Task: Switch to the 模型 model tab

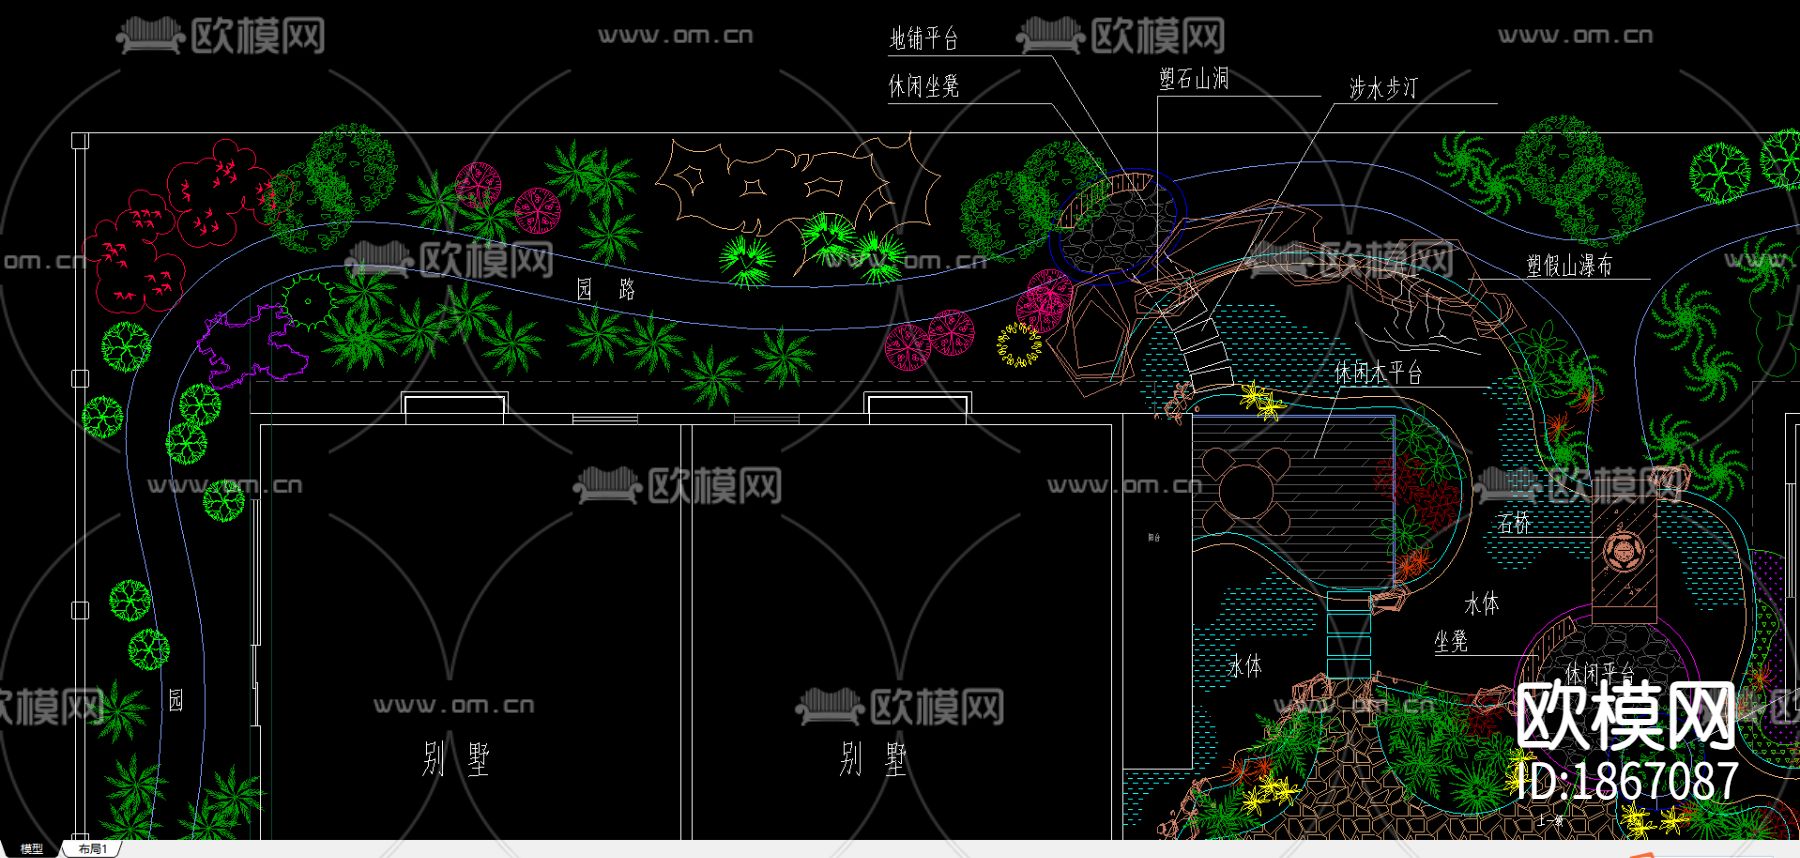Action: [x=32, y=849]
